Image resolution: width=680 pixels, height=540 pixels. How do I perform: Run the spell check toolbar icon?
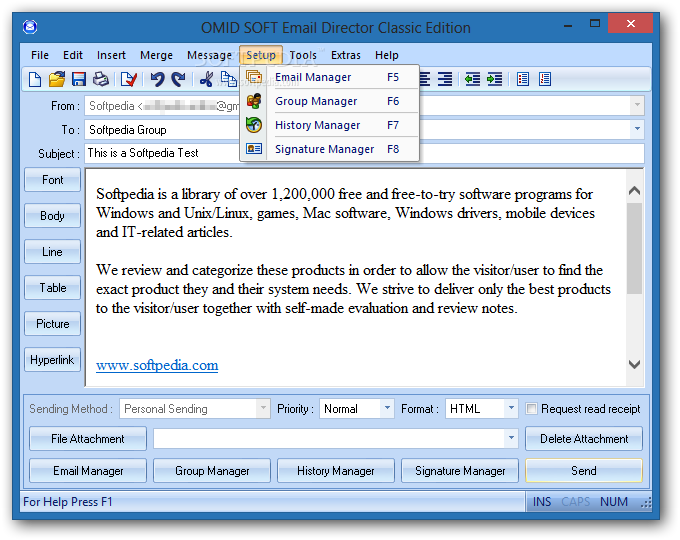coord(129,79)
